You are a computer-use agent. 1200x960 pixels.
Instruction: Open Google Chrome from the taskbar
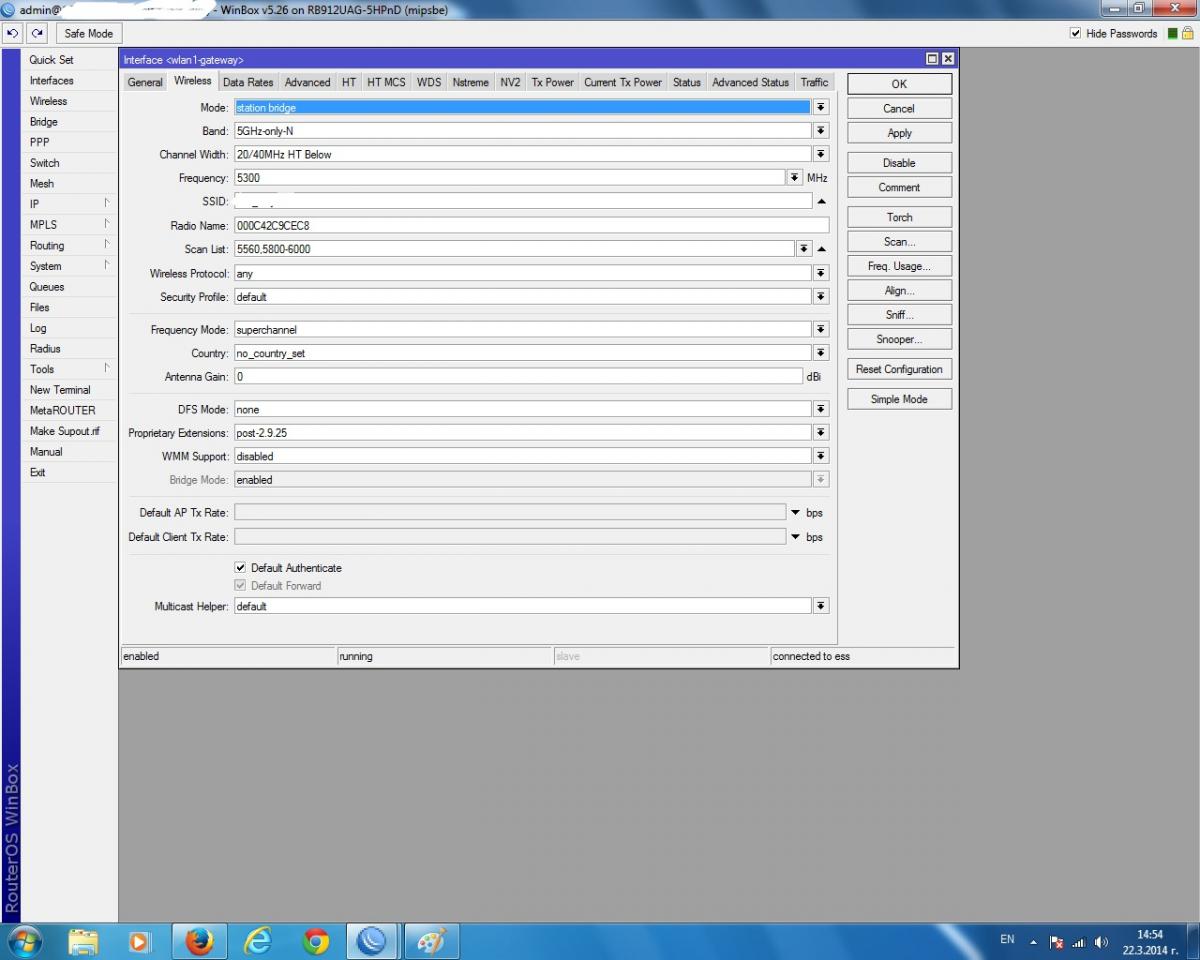pos(316,941)
